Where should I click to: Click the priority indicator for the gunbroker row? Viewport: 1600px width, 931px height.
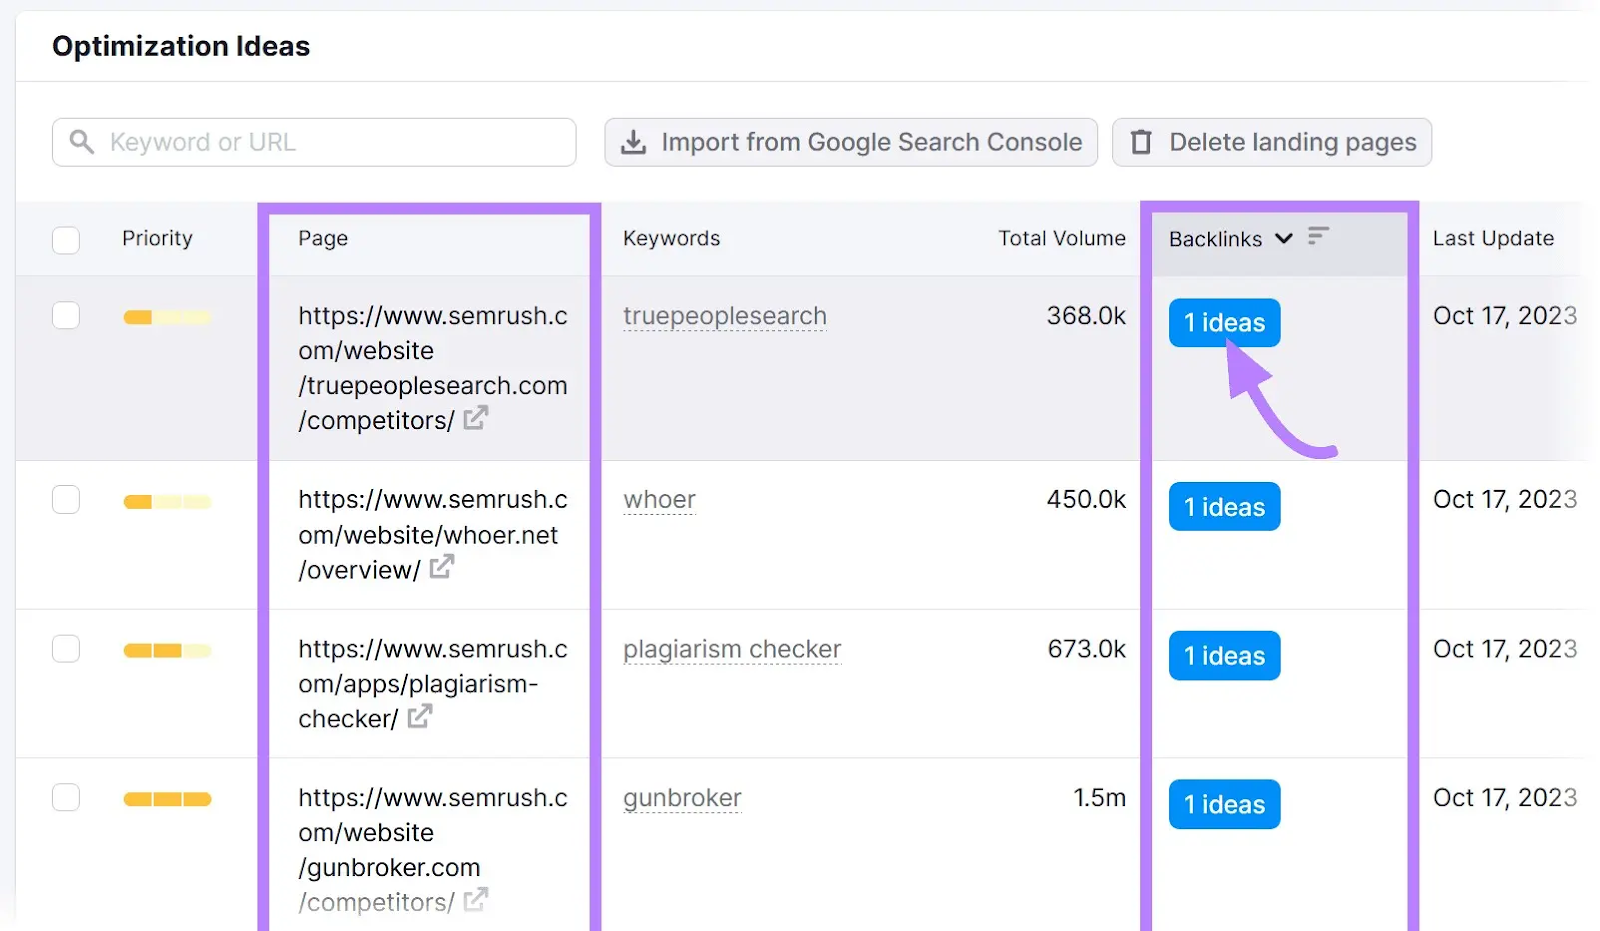pyautogui.click(x=166, y=799)
